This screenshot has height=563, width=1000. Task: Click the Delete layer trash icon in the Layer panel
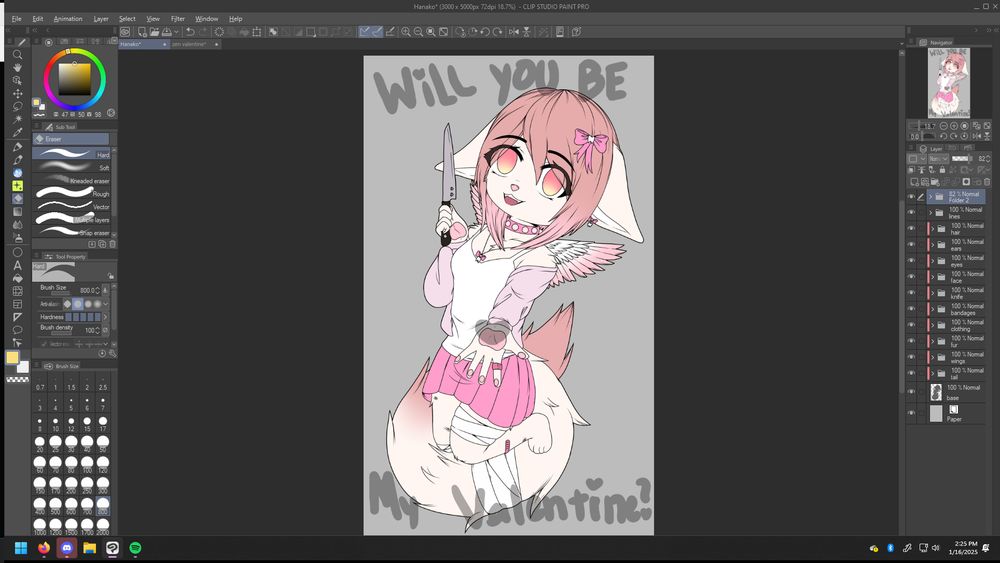pos(987,182)
